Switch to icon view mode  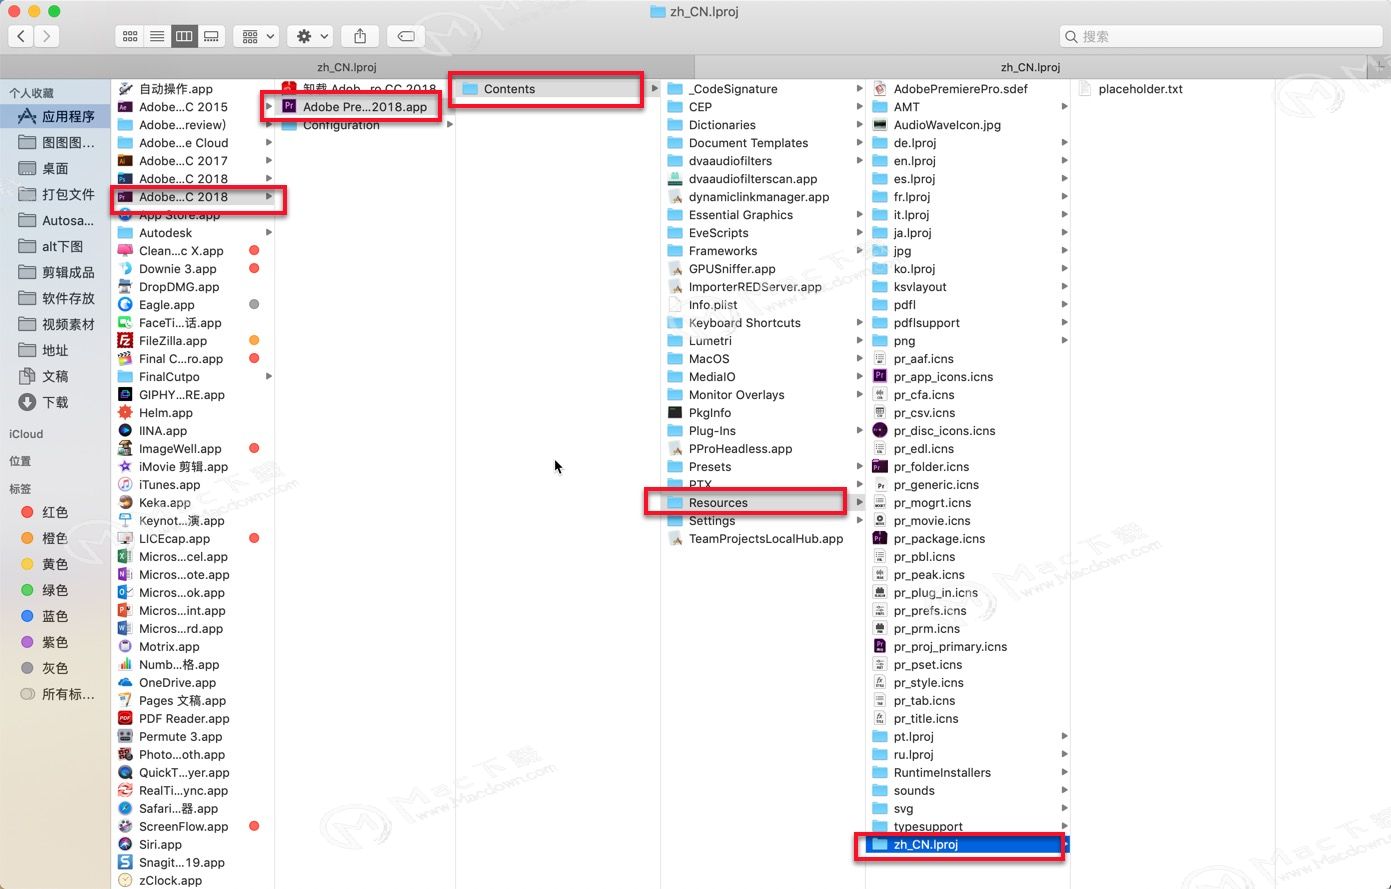[x=130, y=36]
